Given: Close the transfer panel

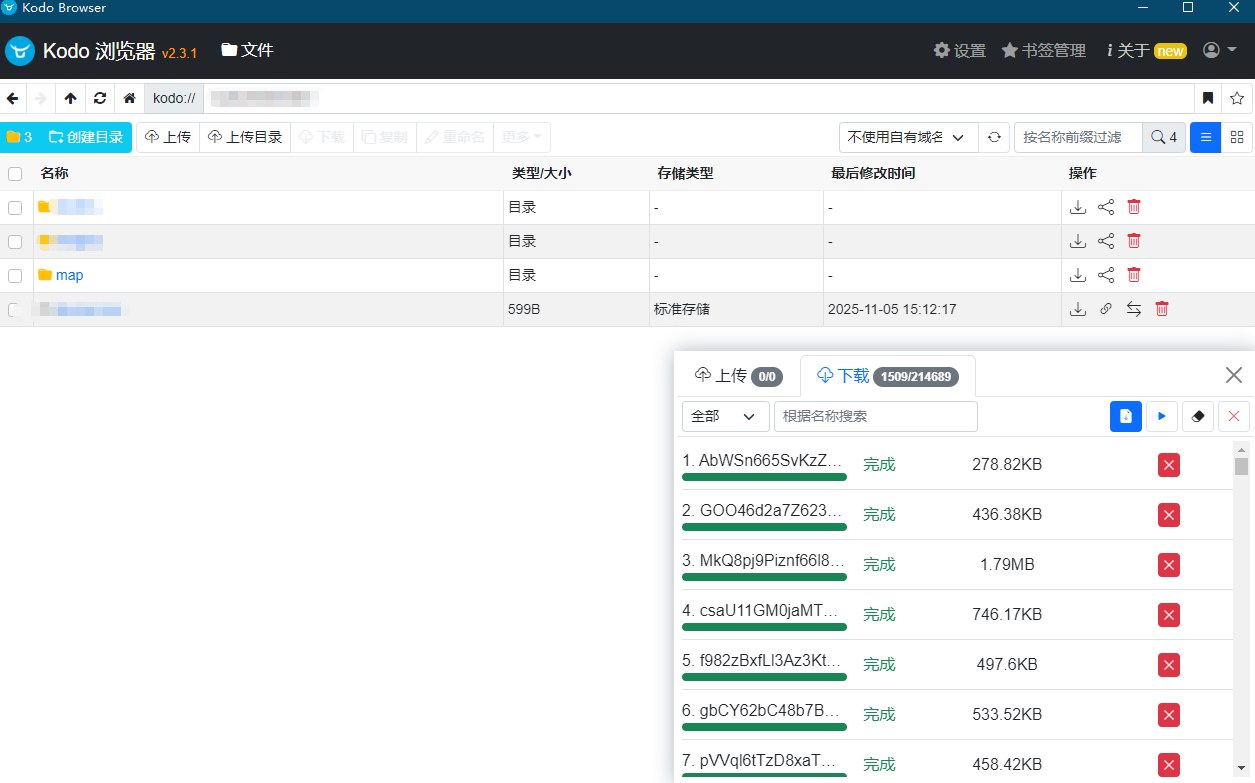Looking at the screenshot, I should click(1234, 375).
